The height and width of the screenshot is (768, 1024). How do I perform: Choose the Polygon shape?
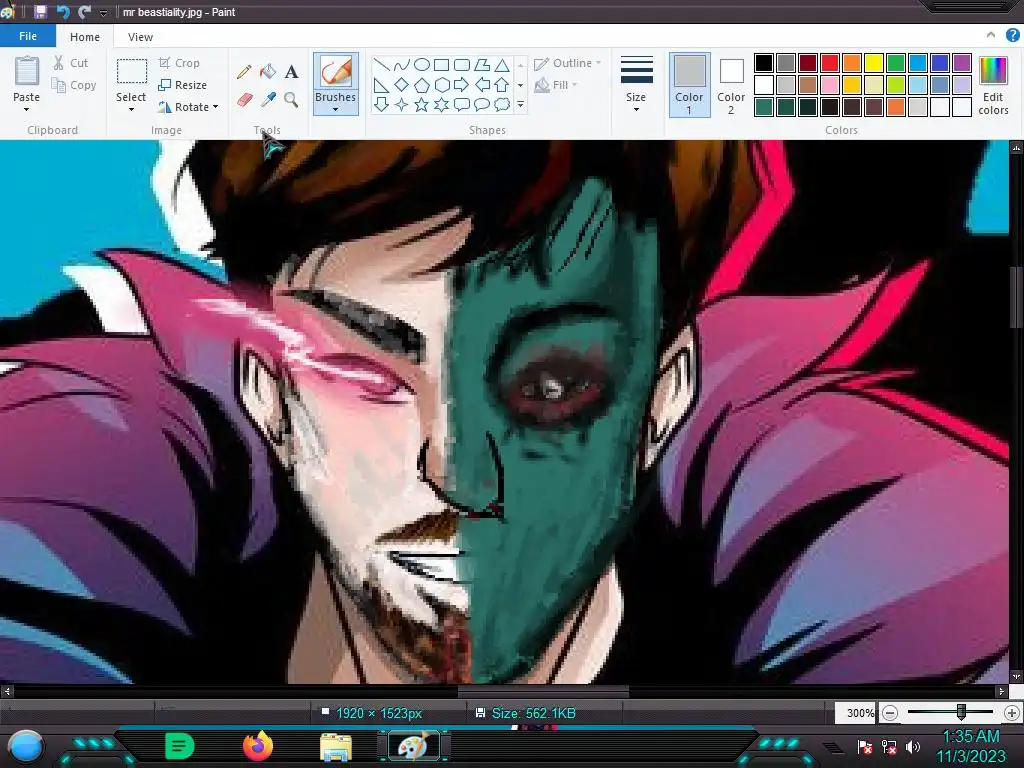482,65
